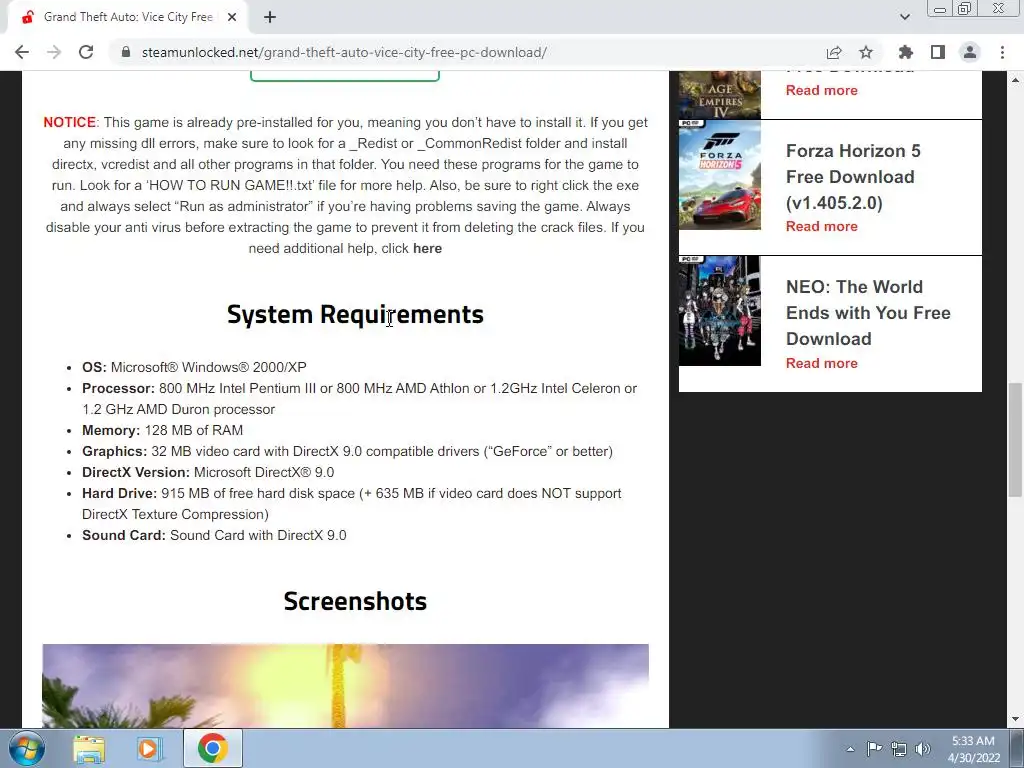Click the red NOTICE label
The height and width of the screenshot is (768, 1024).
70,122
